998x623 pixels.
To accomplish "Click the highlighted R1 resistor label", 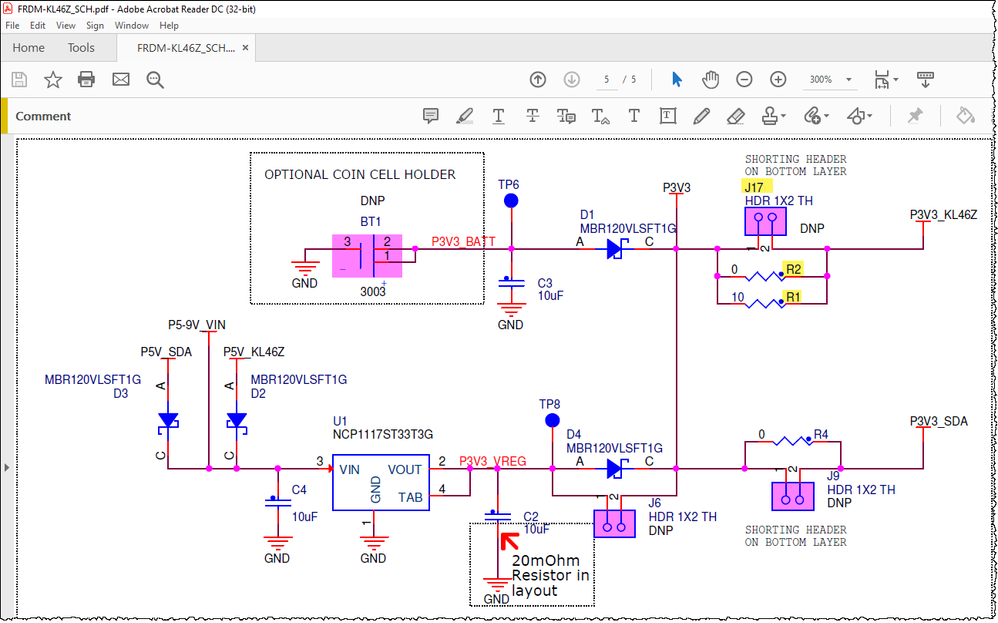I will click(793, 297).
